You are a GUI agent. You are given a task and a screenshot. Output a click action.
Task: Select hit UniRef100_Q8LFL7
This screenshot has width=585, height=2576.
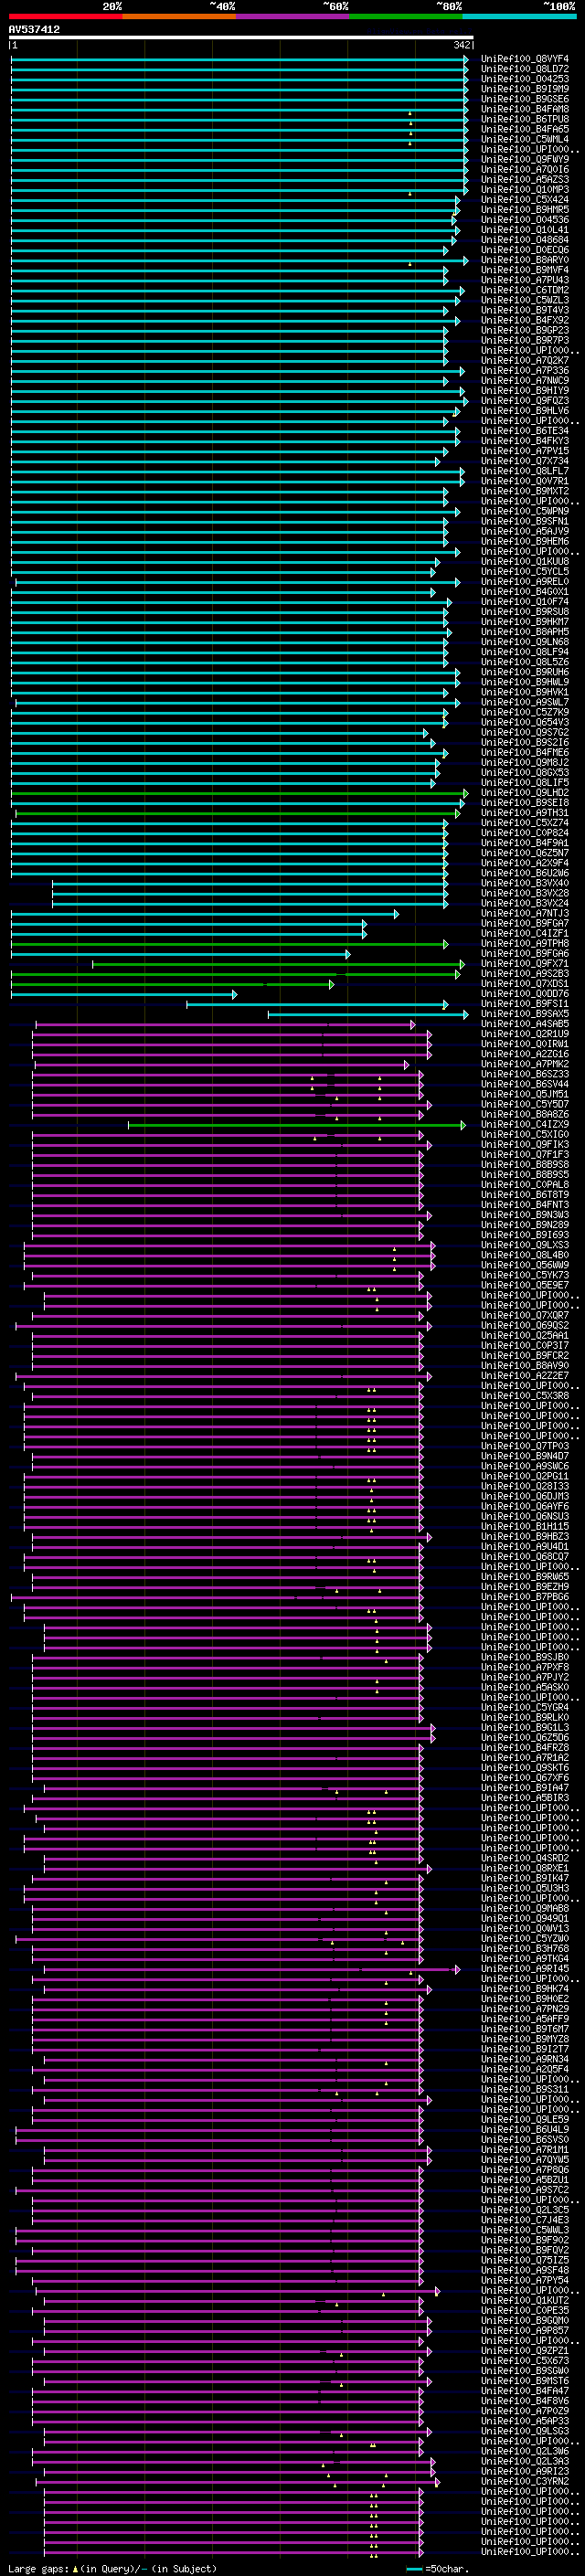525,471
